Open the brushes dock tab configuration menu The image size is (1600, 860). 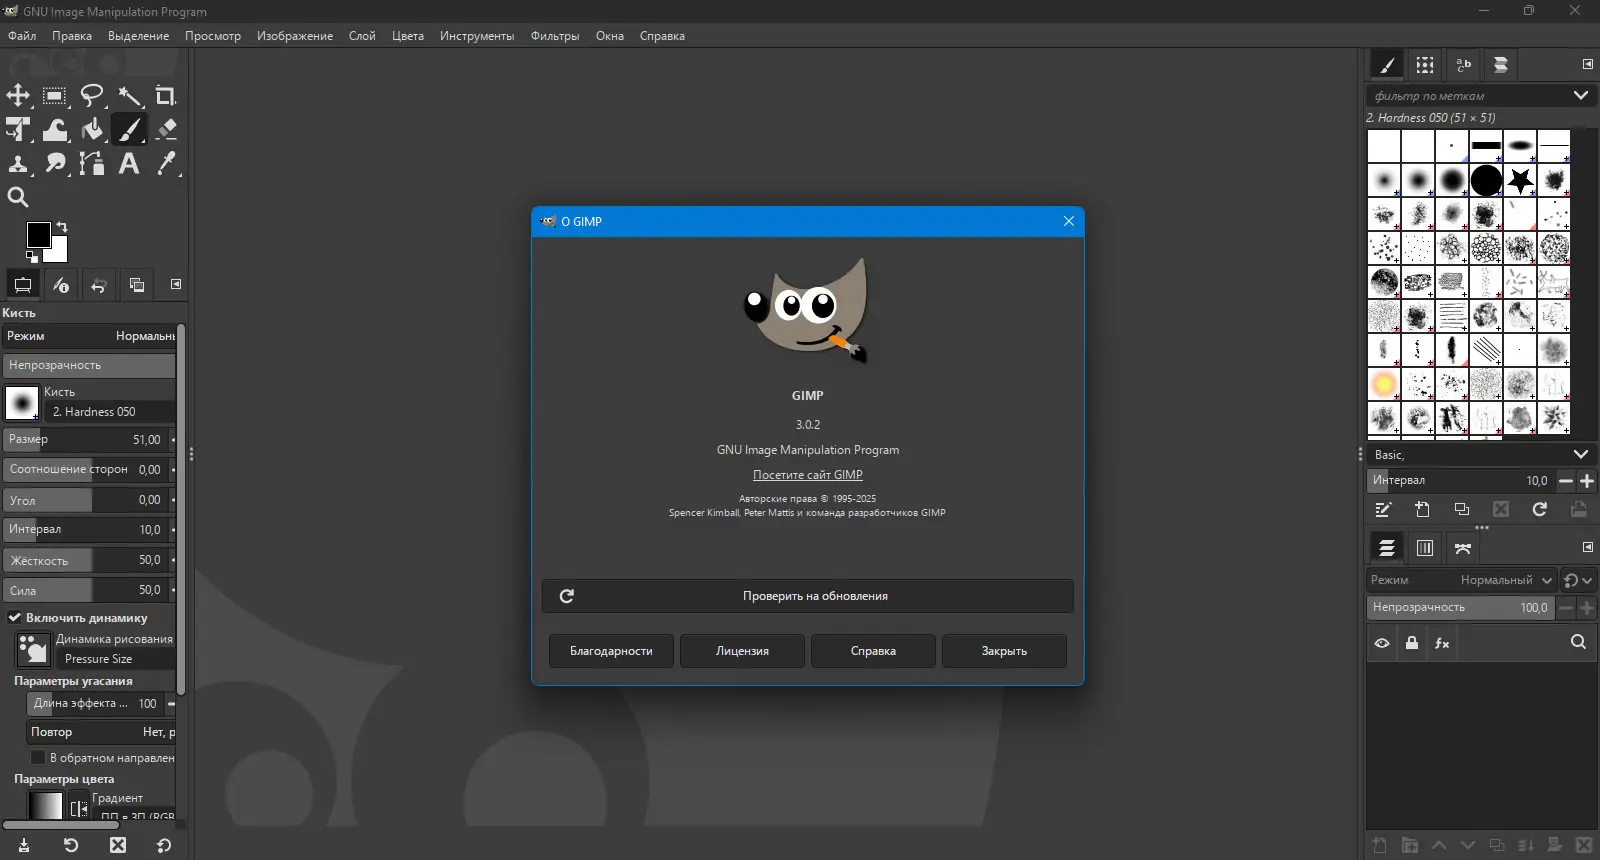click(1587, 64)
